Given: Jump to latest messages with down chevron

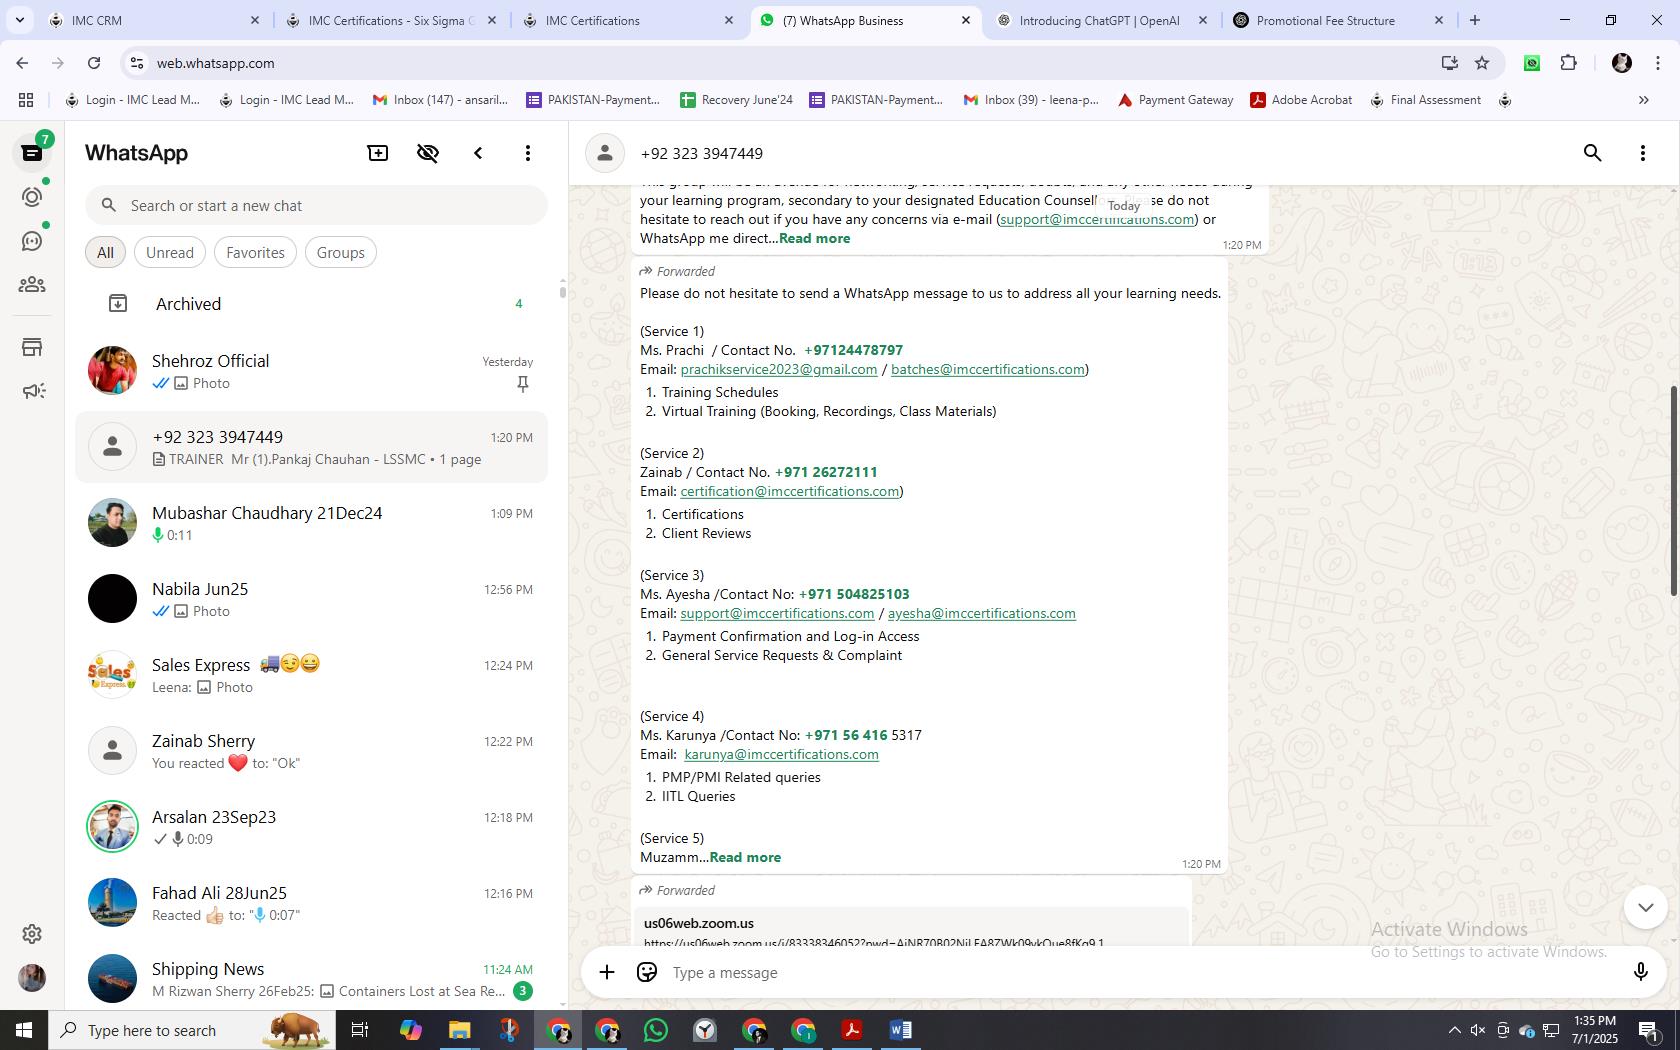Looking at the screenshot, I should click(x=1645, y=907).
